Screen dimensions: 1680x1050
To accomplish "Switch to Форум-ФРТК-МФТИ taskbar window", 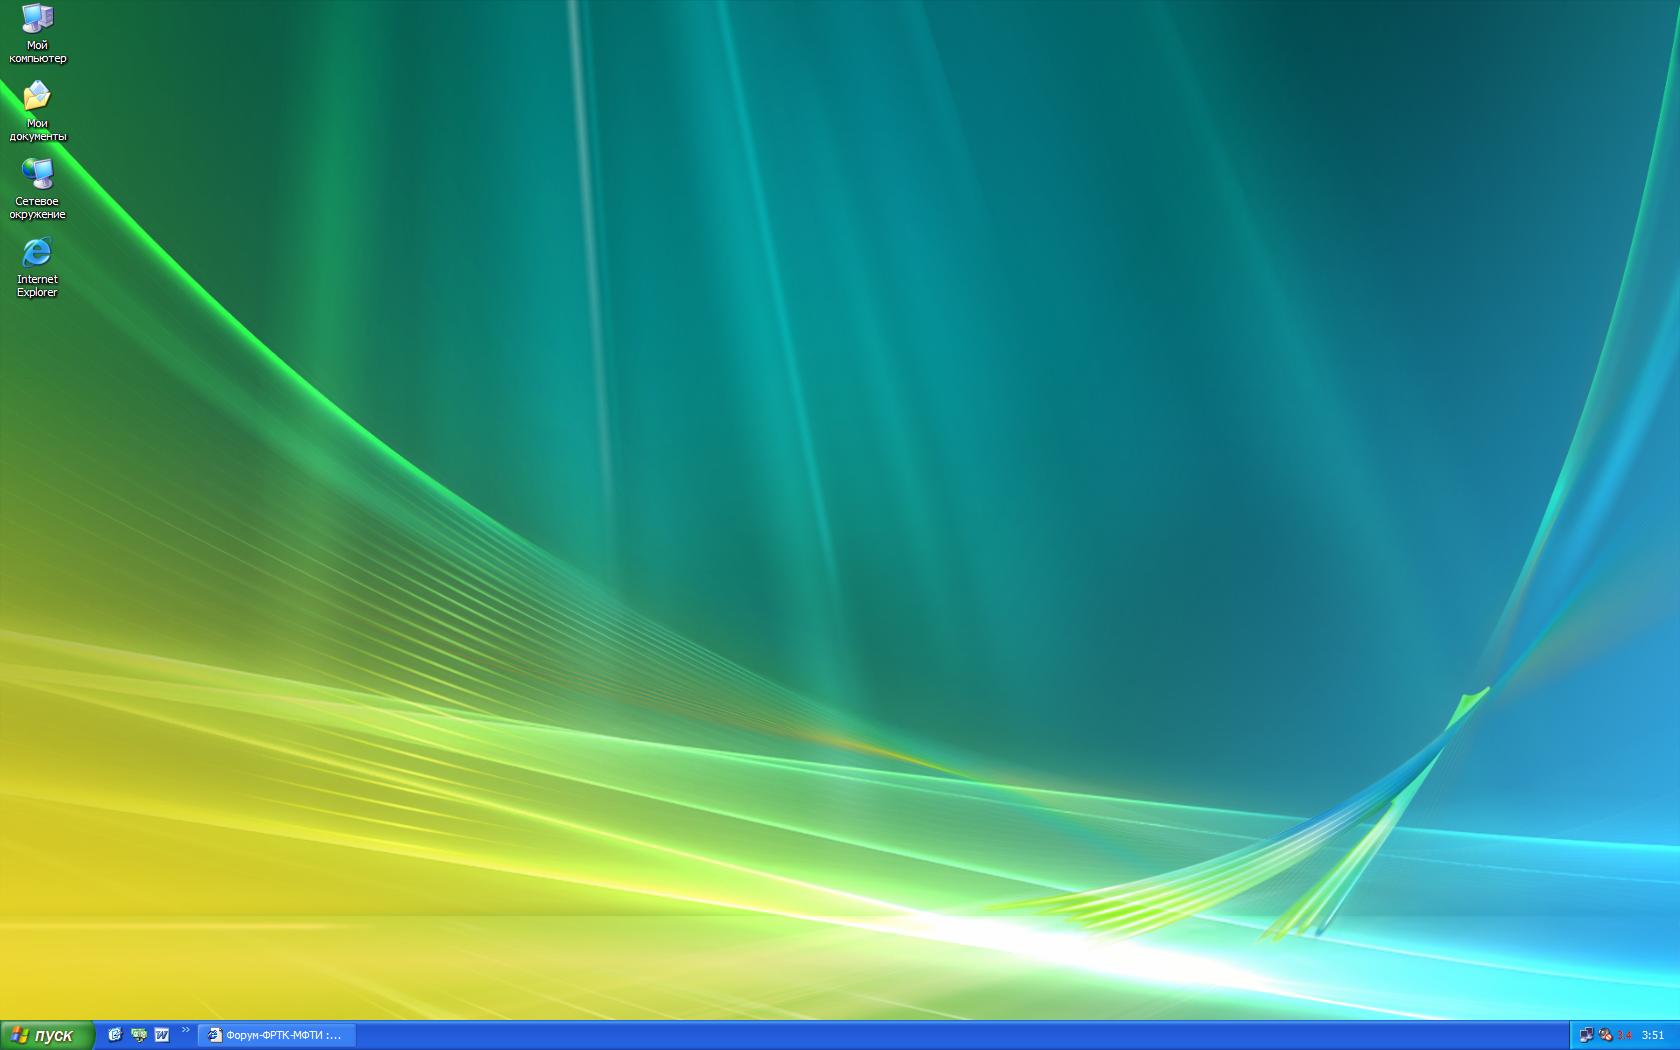I will click(x=276, y=1035).
